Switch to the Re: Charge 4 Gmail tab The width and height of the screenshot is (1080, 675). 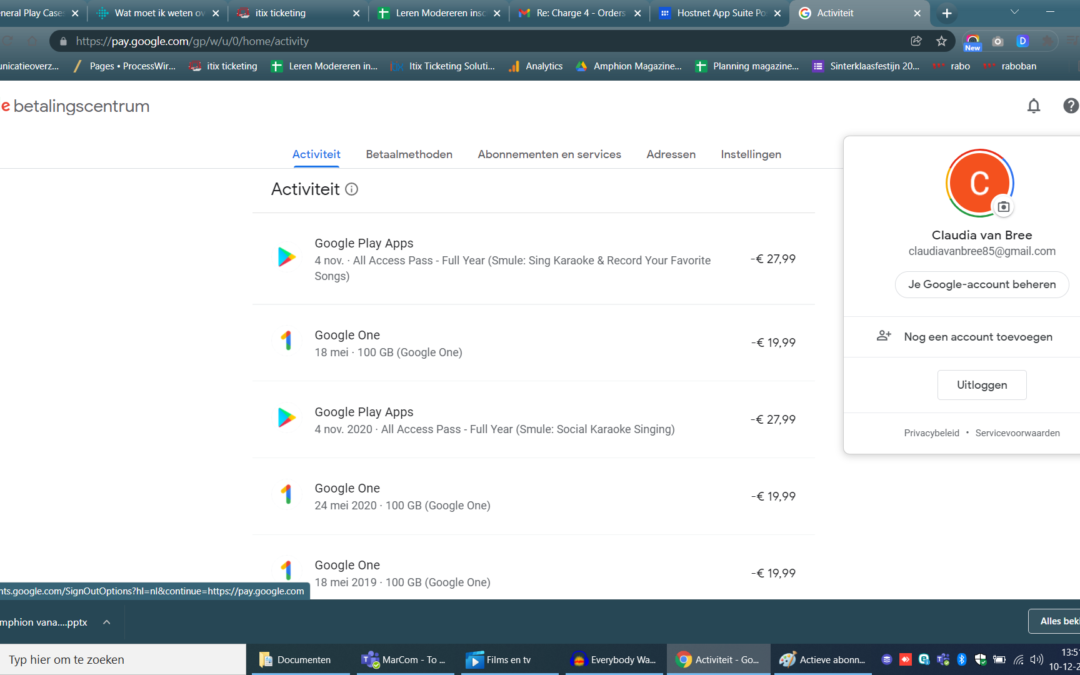click(x=579, y=13)
